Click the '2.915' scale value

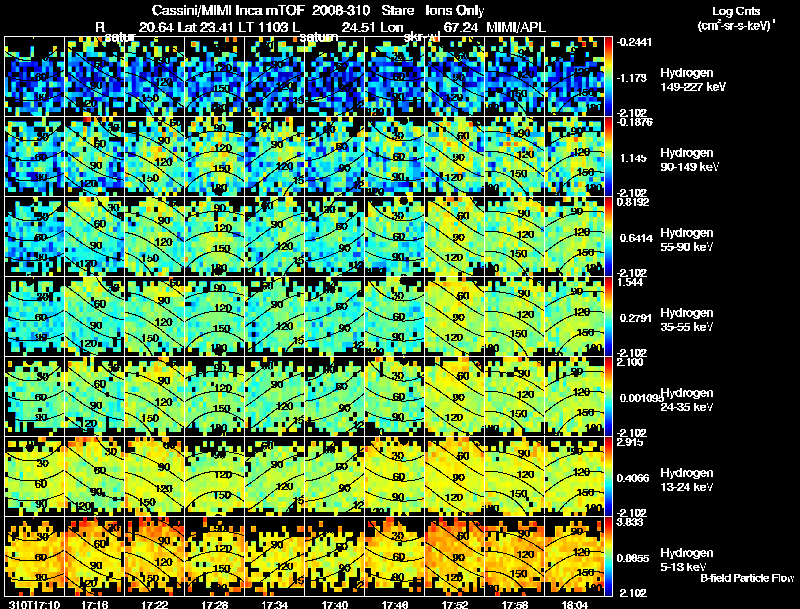pos(630,442)
